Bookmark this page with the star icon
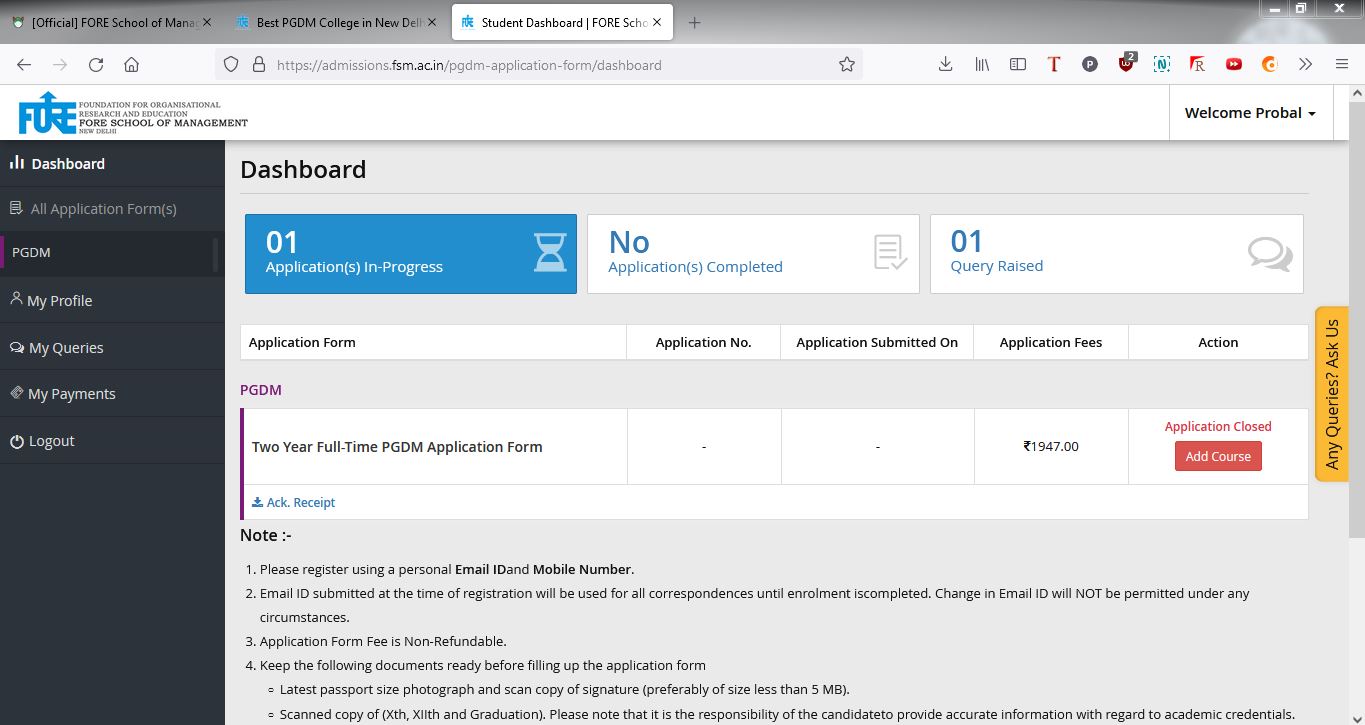Screen dimensions: 1365x725 pyautogui.click(x=847, y=65)
